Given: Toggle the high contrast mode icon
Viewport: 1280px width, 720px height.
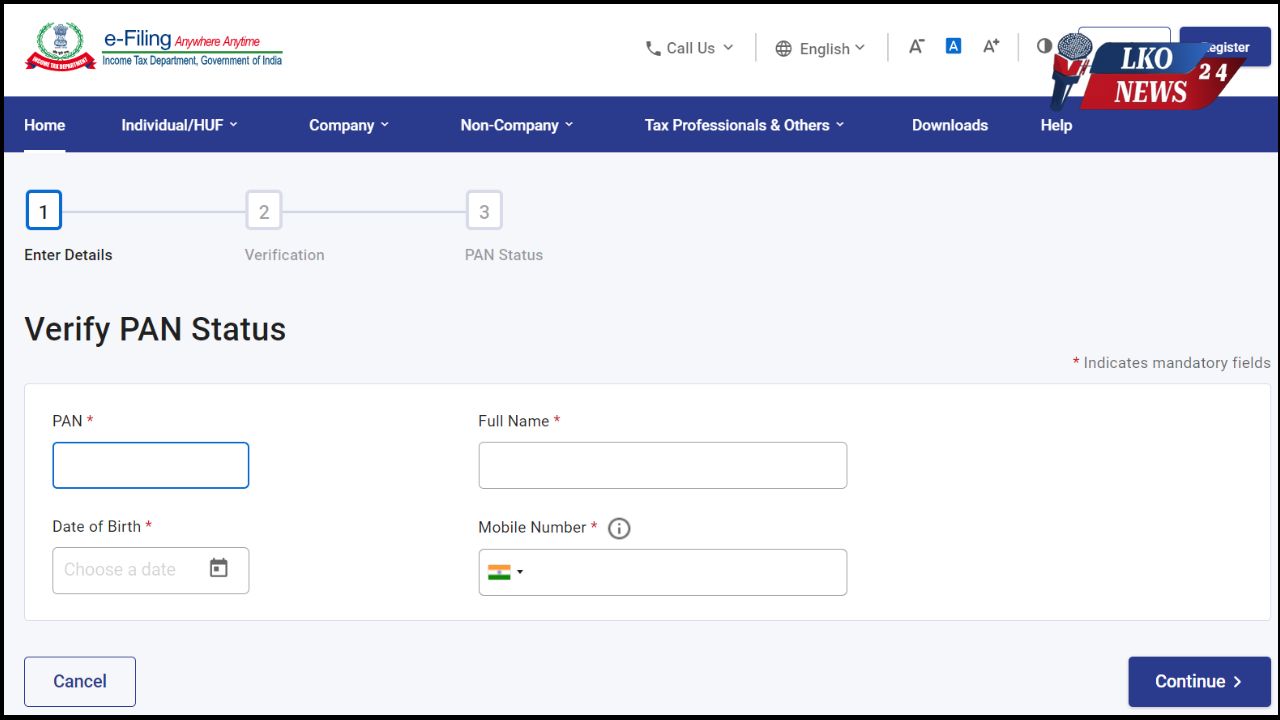Looking at the screenshot, I should tap(1044, 46).
